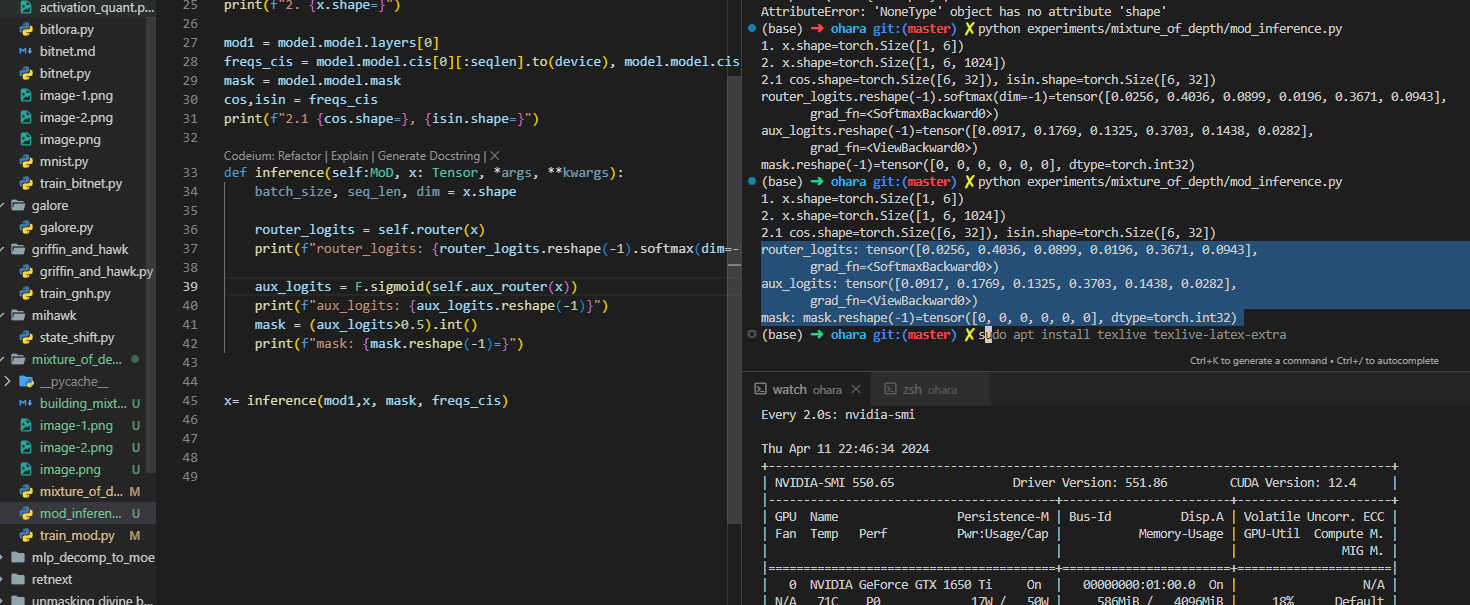Click the Python icon beside mnist.py
The image size is (1470, 605).
tap(26, 161)
